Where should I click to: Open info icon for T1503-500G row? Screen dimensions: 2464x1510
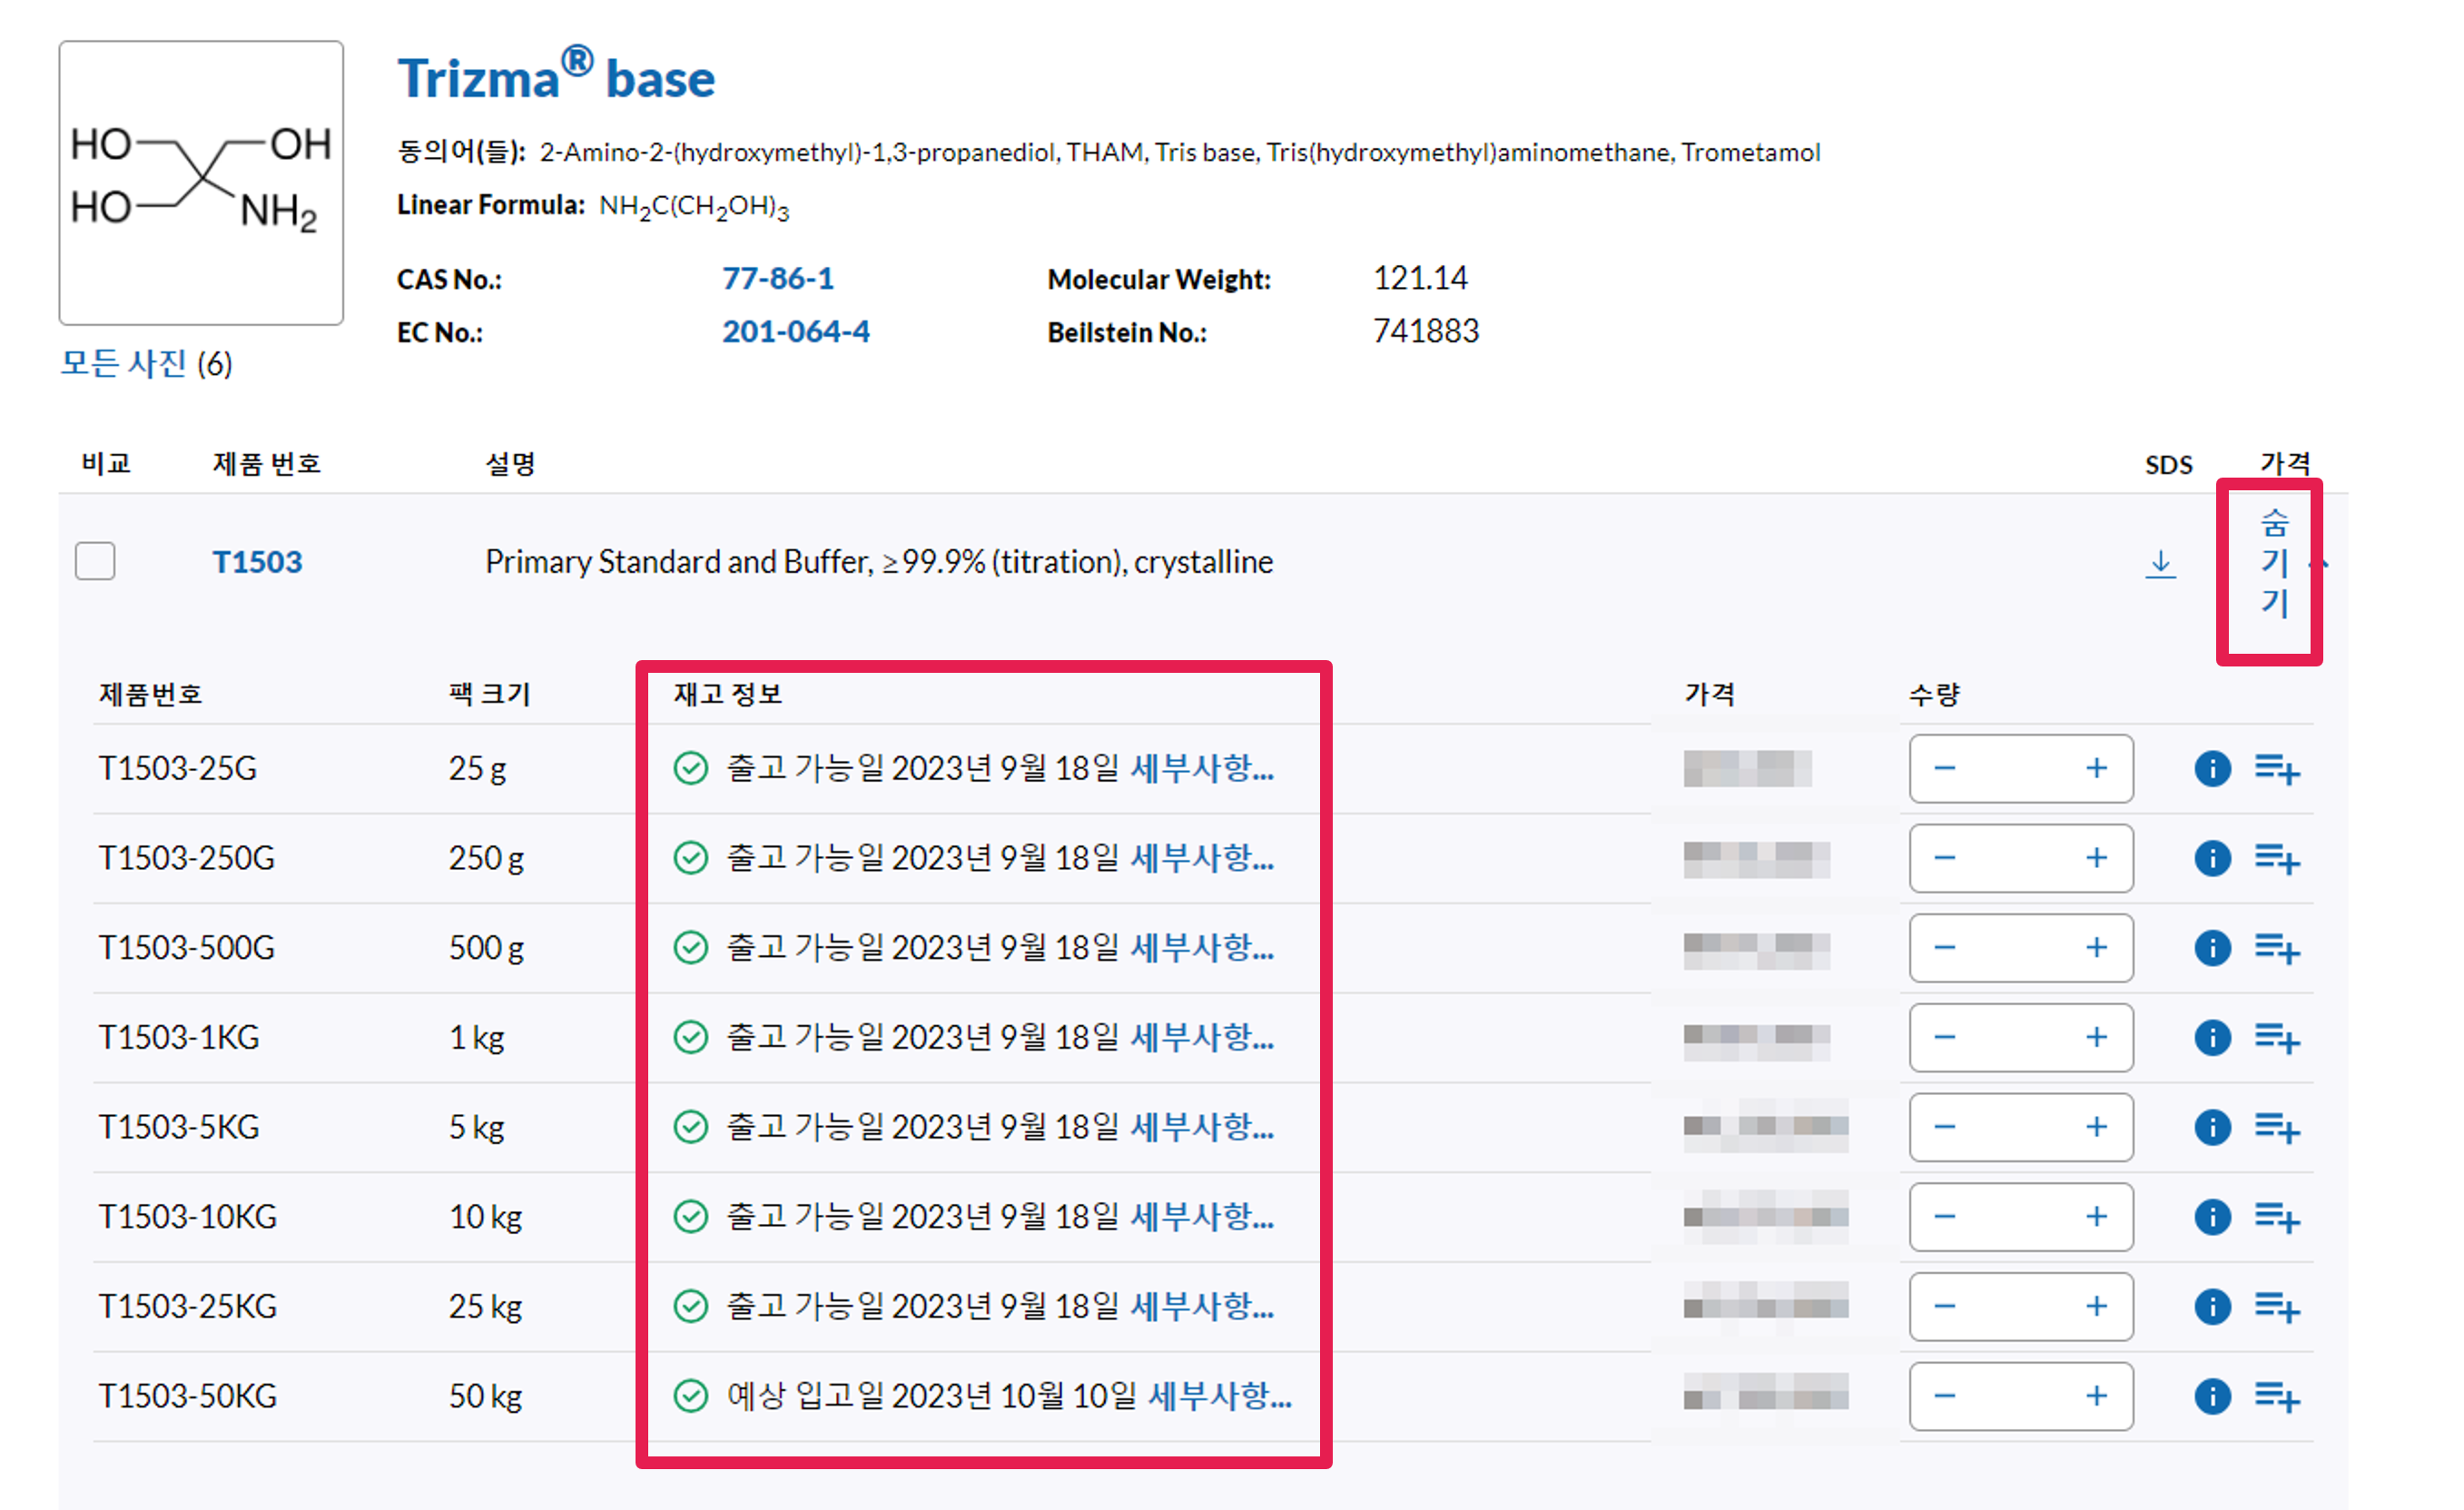click(x=2212, y=947)
